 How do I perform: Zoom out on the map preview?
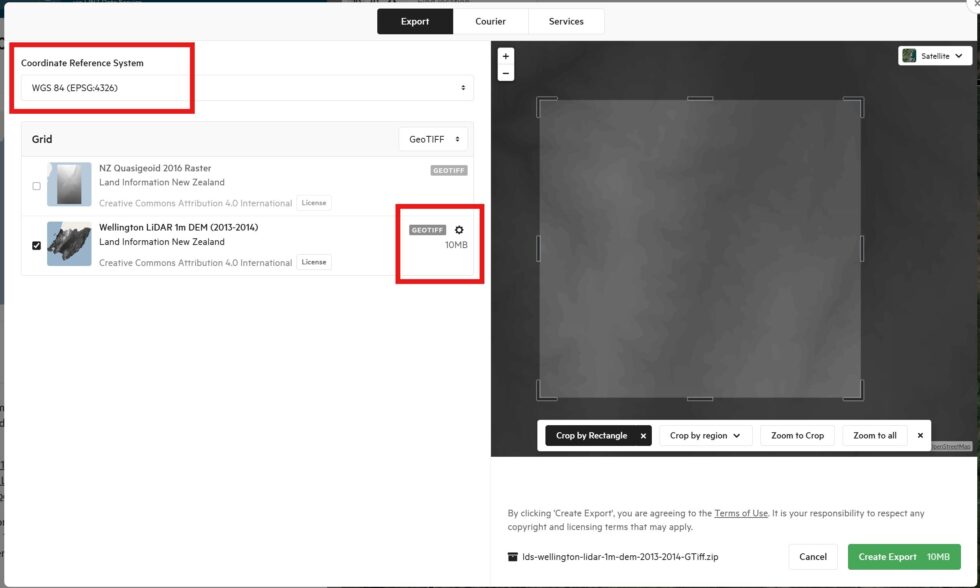(506, 73)
